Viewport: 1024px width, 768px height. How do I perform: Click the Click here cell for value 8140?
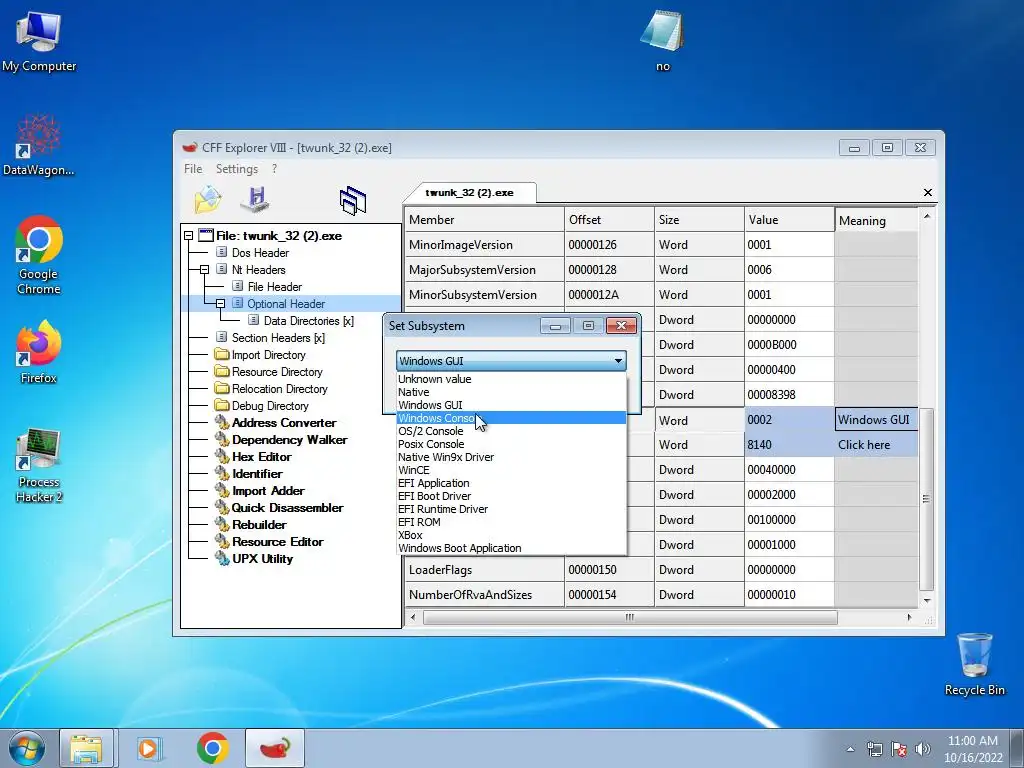pyautogui.click(x=876, y=445)
